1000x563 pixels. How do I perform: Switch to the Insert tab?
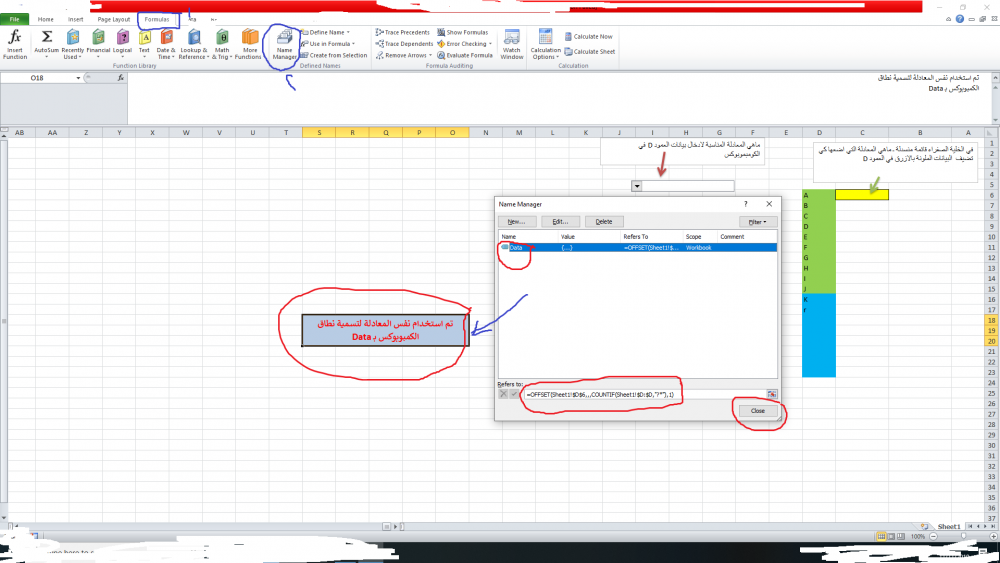tap(75, 19)
